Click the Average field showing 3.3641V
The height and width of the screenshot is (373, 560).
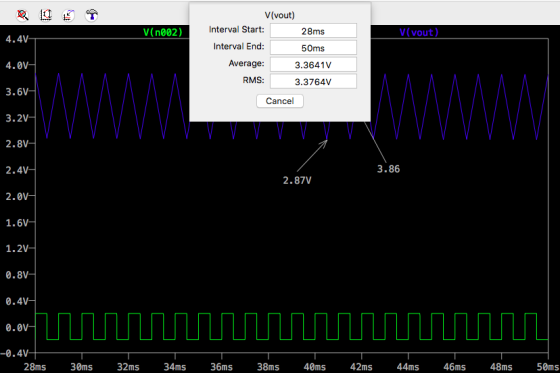click(x=313, y=65)
